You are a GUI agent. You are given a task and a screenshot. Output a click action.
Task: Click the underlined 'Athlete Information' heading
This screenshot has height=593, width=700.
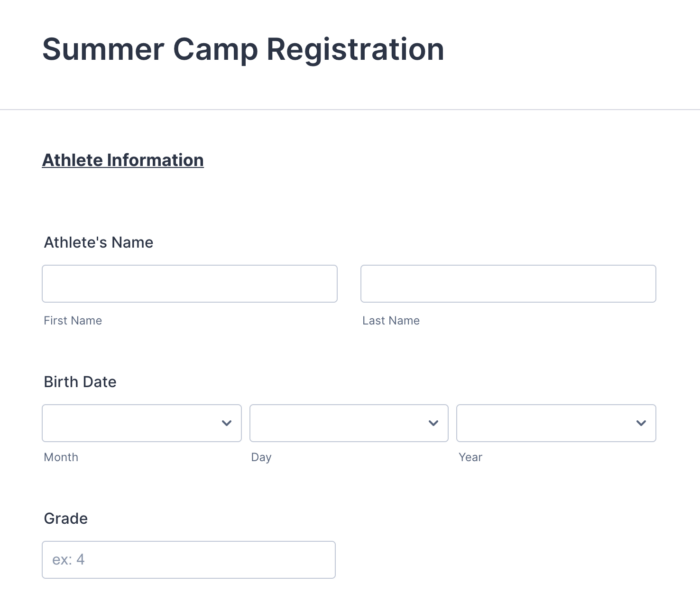[x=123, y=160]
